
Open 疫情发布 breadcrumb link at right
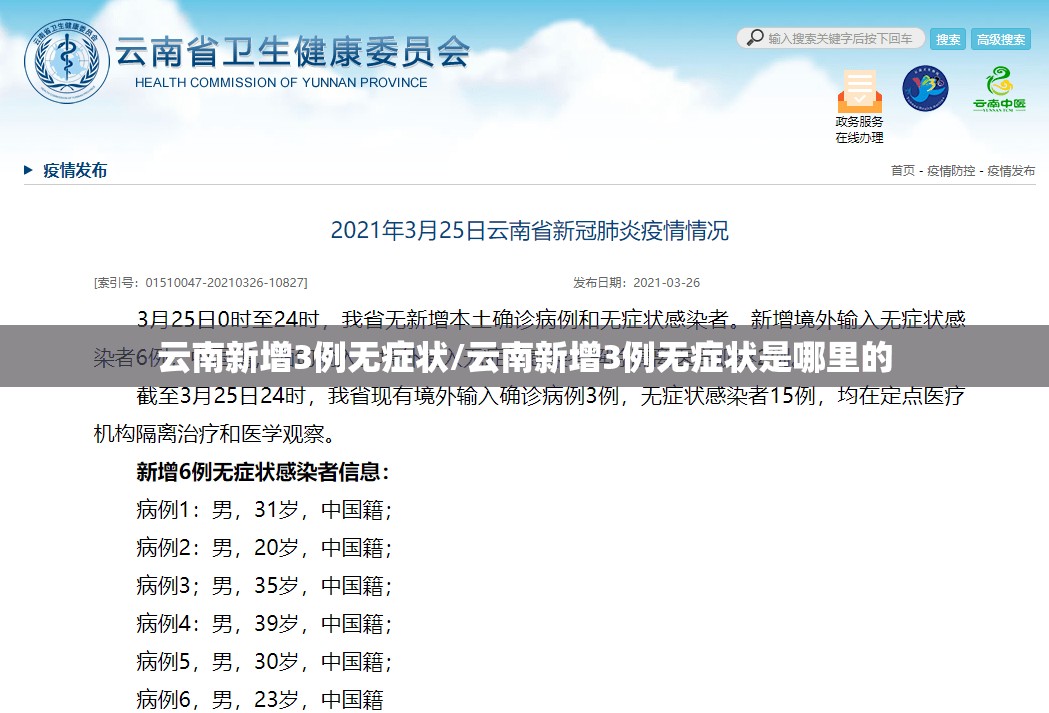(x=1011, y=171)
